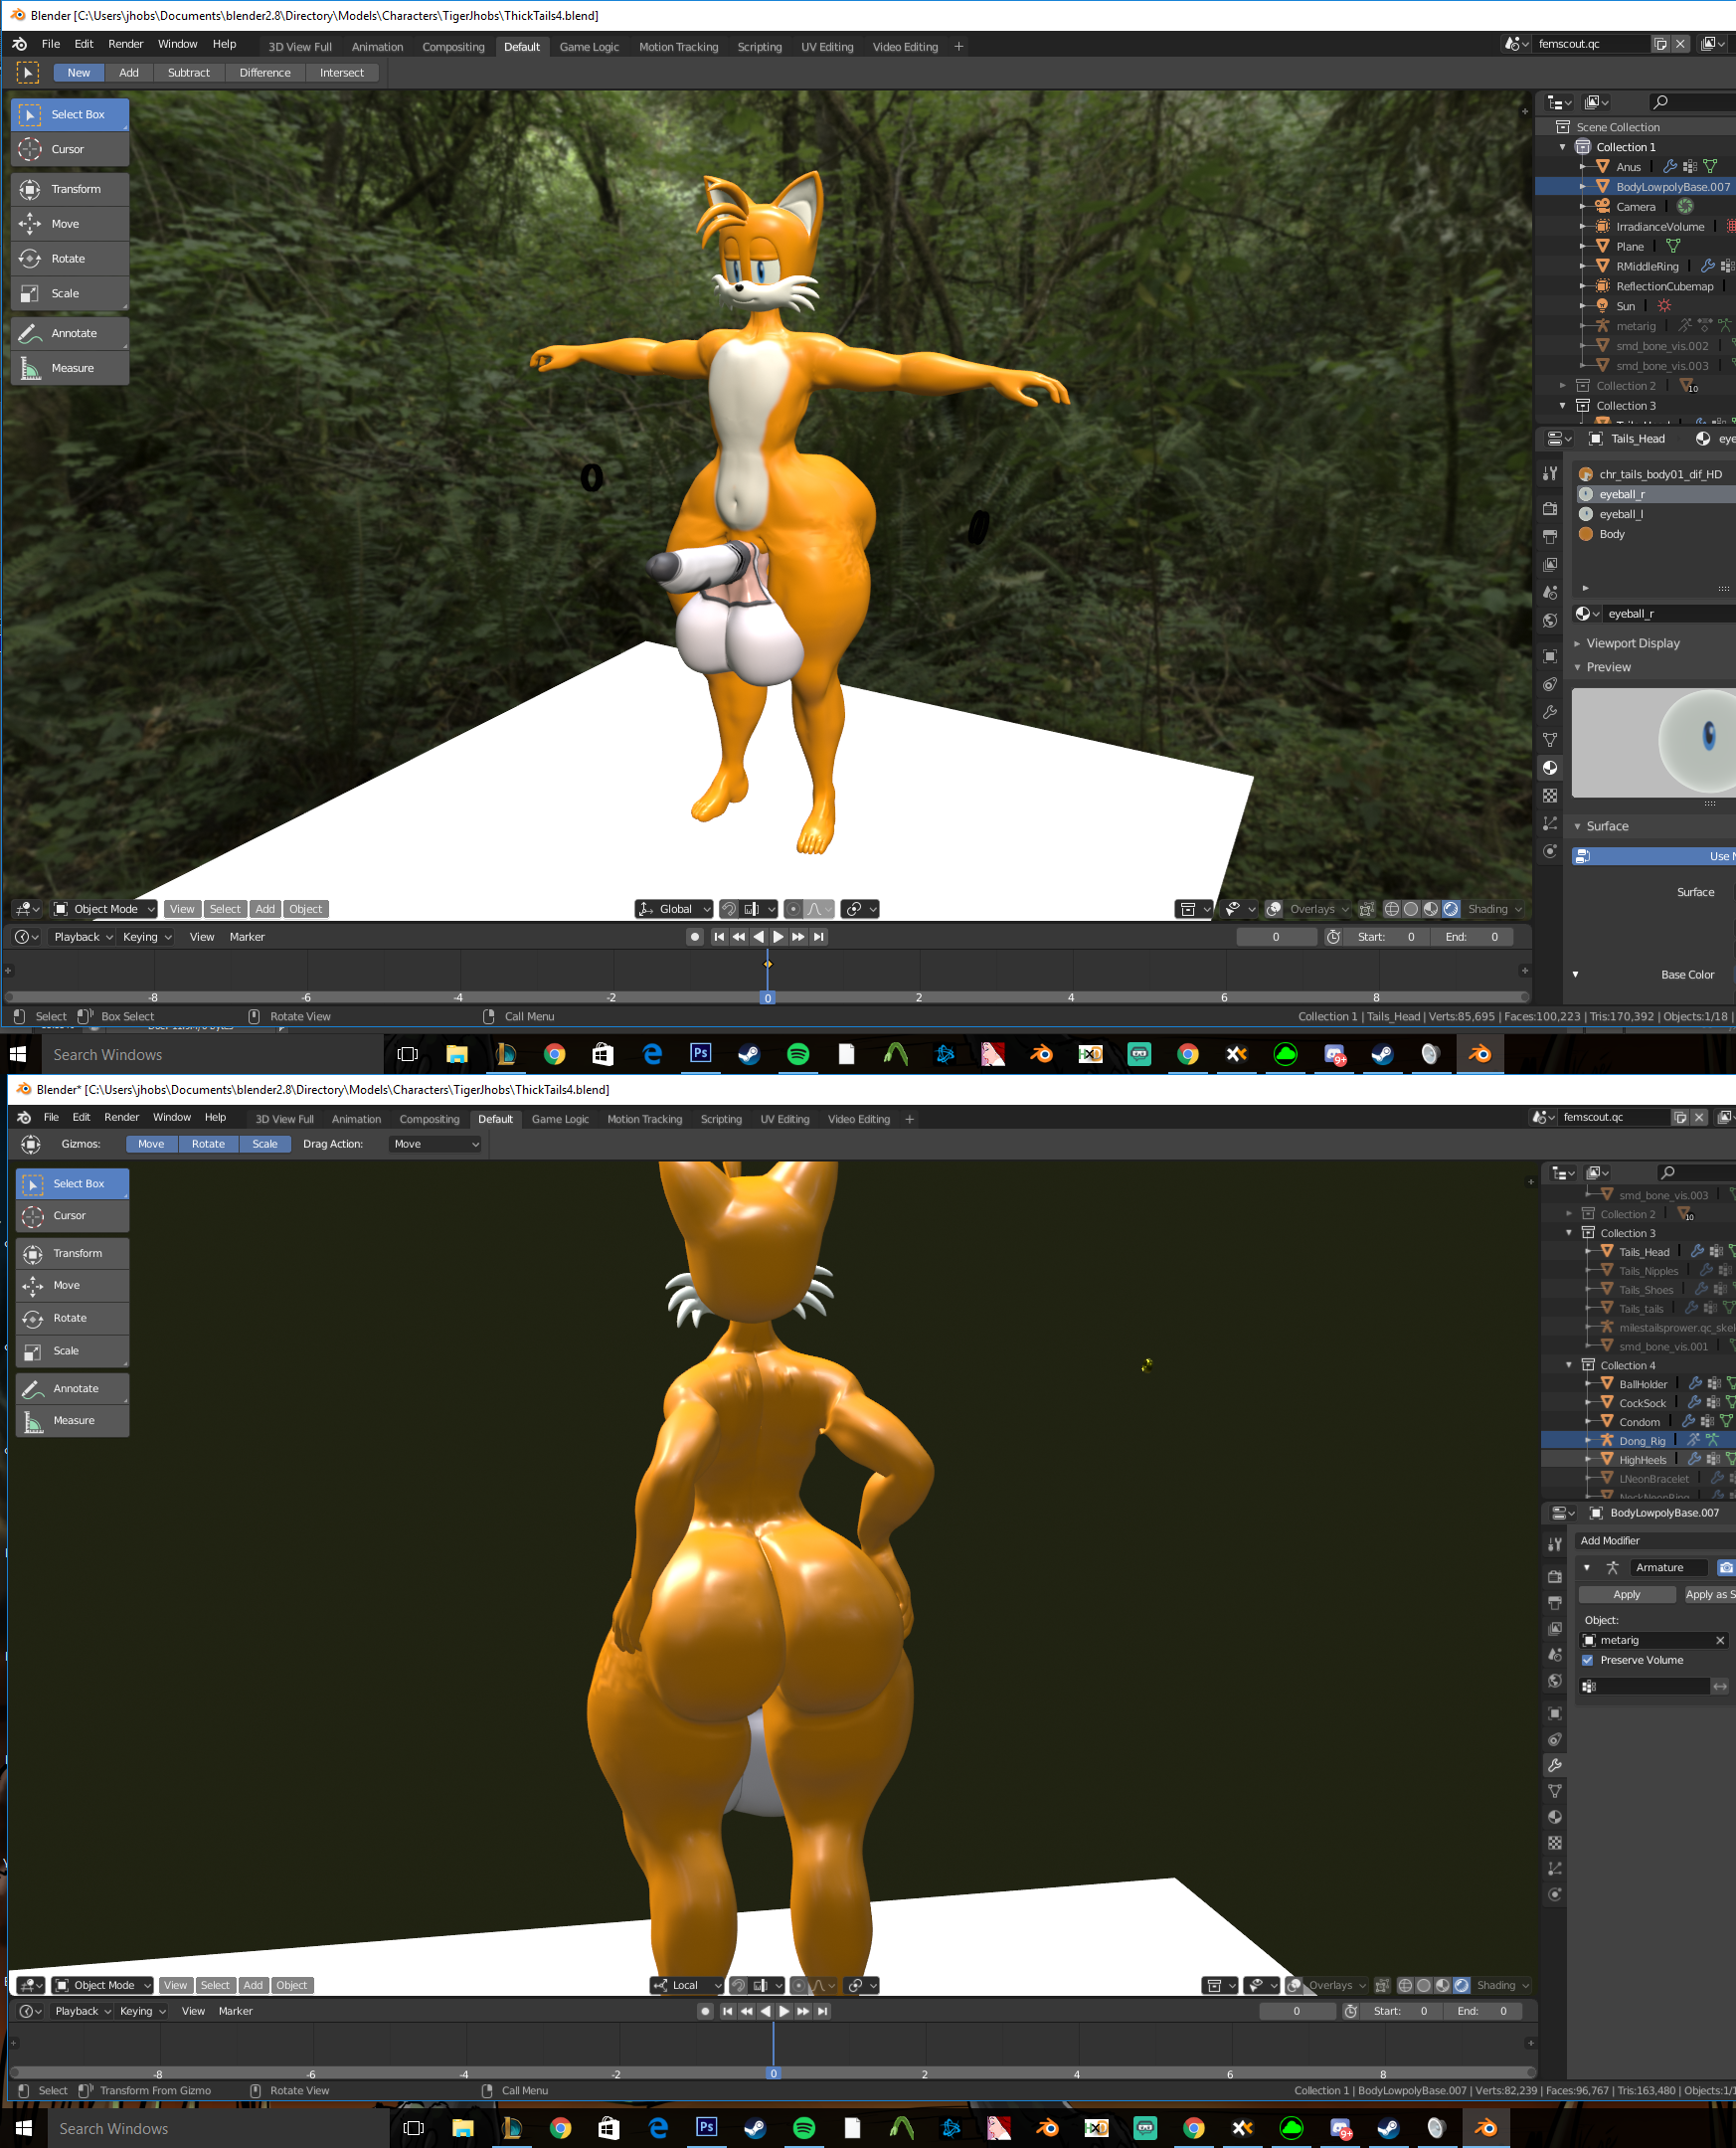Open Spotify from the upper taskbar
This screenshot has width=1736, height=2148.
pyautogui.click(x=798, y=1054)
